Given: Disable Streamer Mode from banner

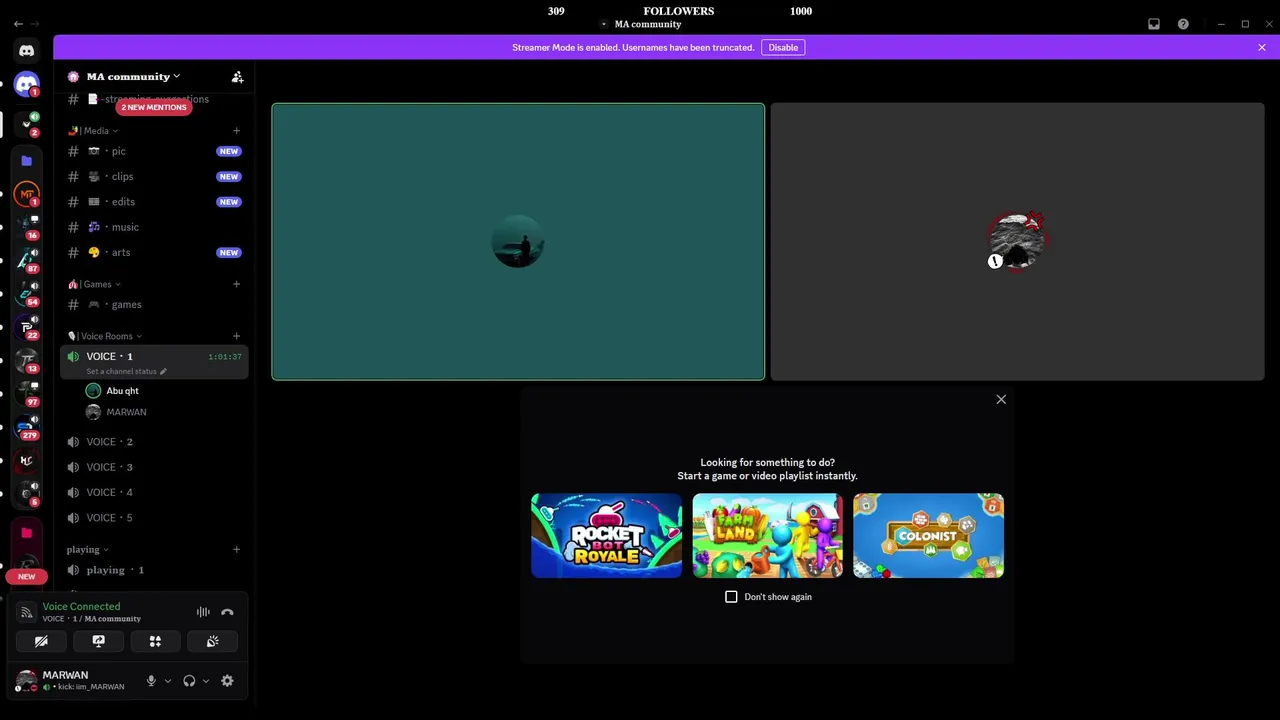Looking at the screenshot, I should coord(783,47).
